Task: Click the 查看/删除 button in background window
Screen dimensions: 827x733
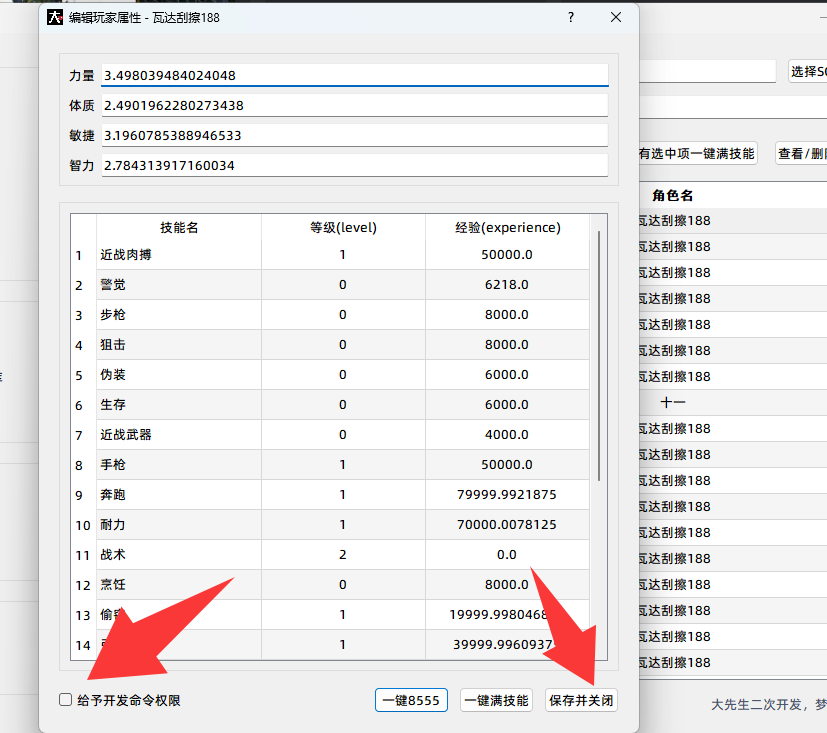Action: (x=801, y=154)
